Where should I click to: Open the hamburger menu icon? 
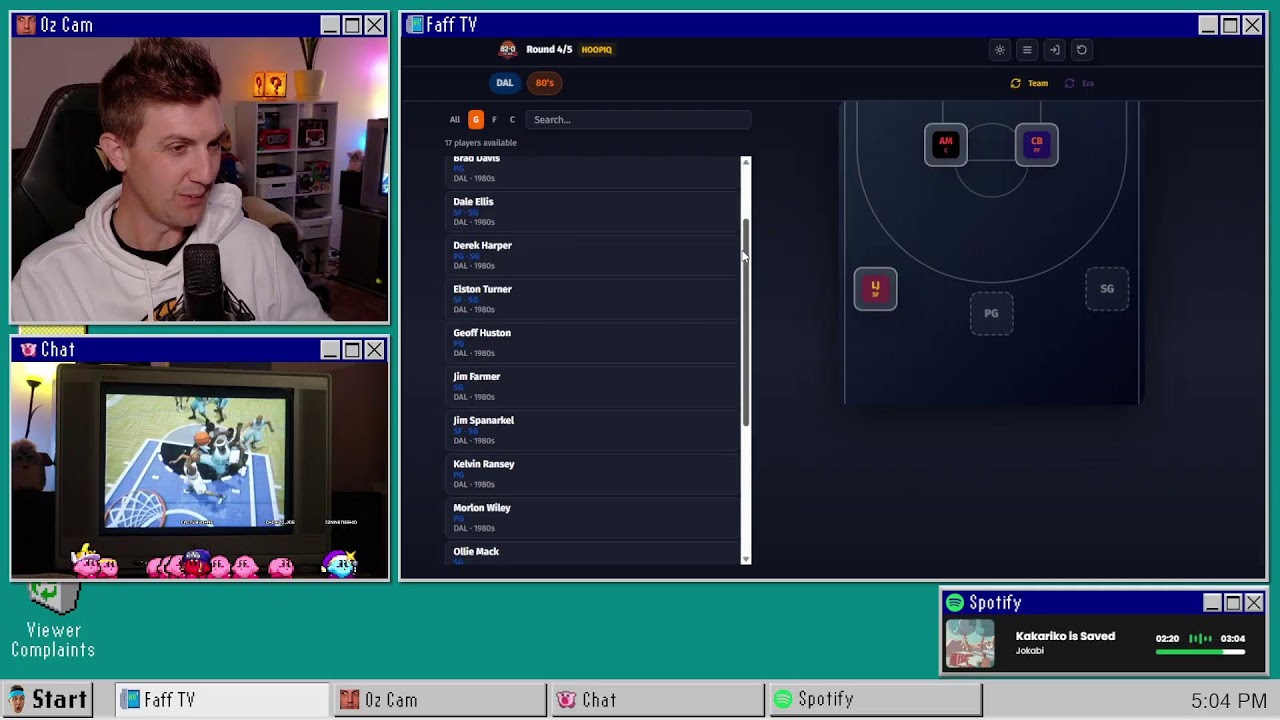point(1027,50)
